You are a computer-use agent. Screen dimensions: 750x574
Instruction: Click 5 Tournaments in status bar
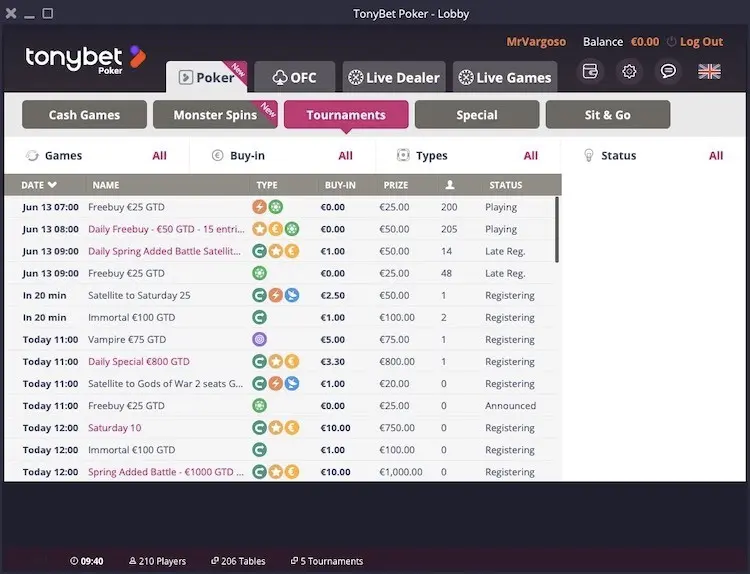click(327, 561)
